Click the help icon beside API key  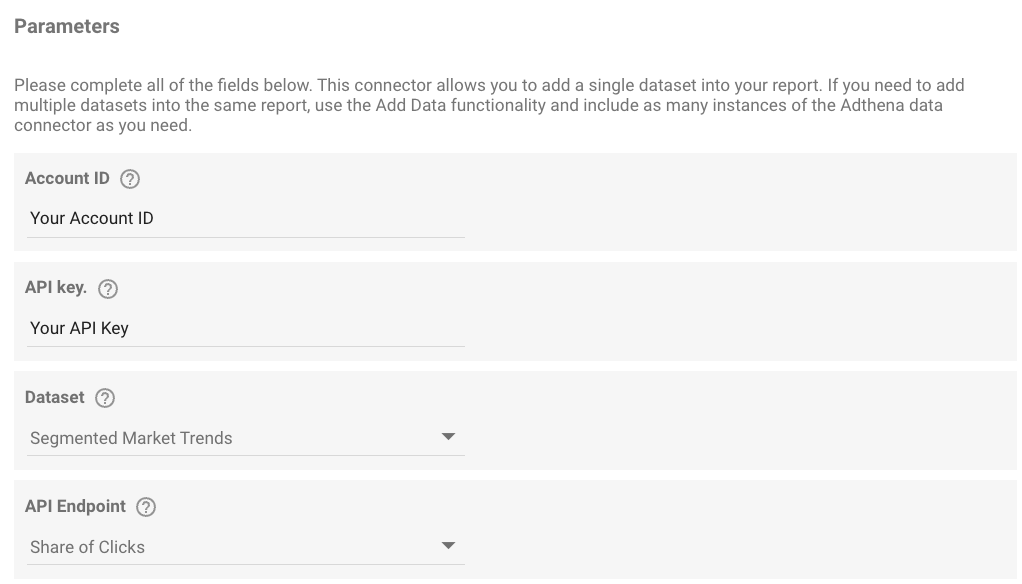point(108,289)
